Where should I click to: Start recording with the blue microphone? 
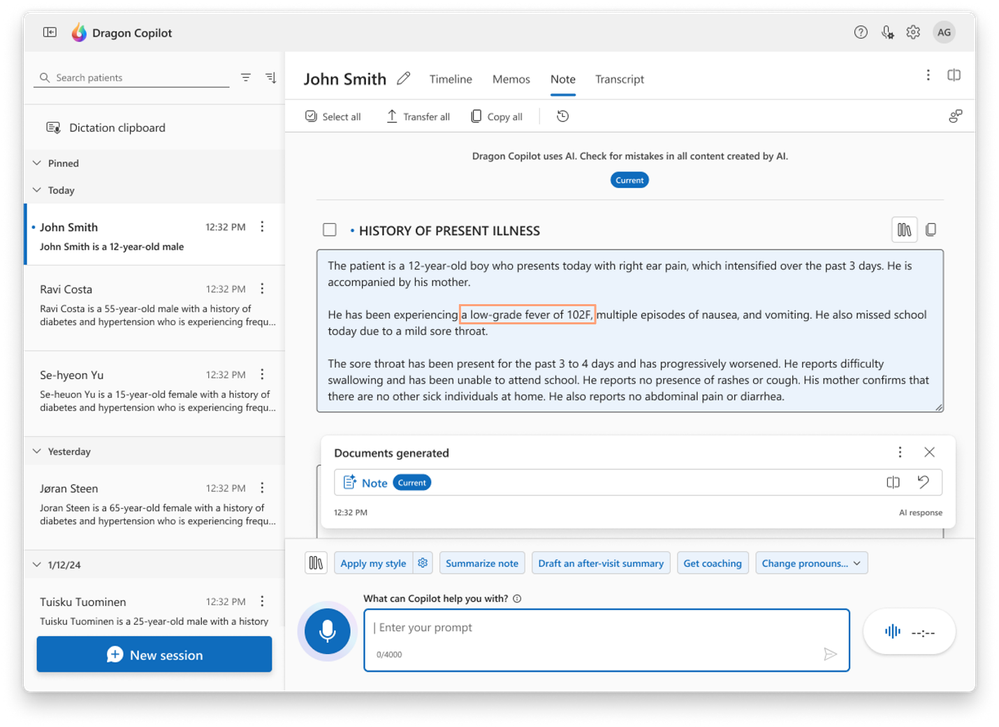point(327,631)
